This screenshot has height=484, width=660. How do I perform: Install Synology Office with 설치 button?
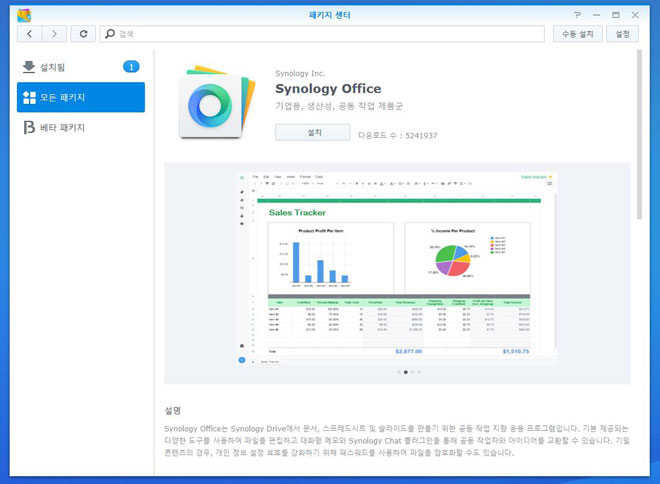312,133
